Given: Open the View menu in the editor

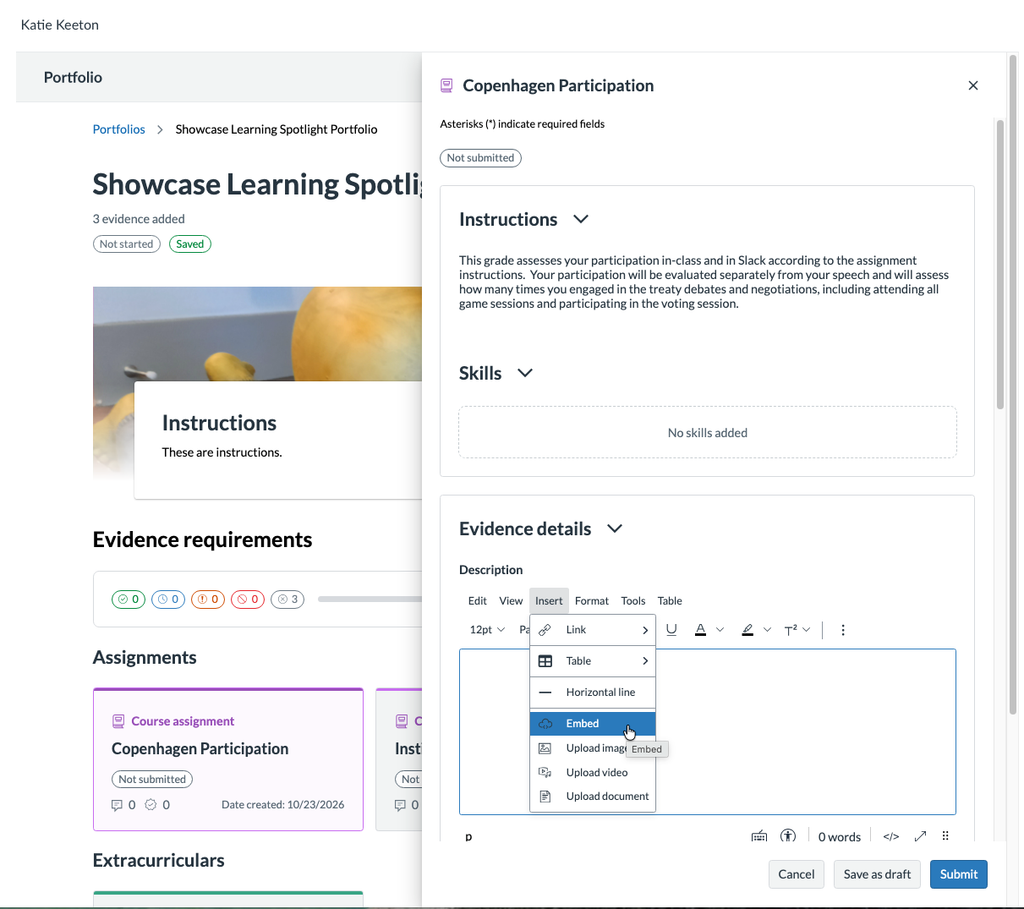Looking at the screenshot, I should tap(511, 601).
